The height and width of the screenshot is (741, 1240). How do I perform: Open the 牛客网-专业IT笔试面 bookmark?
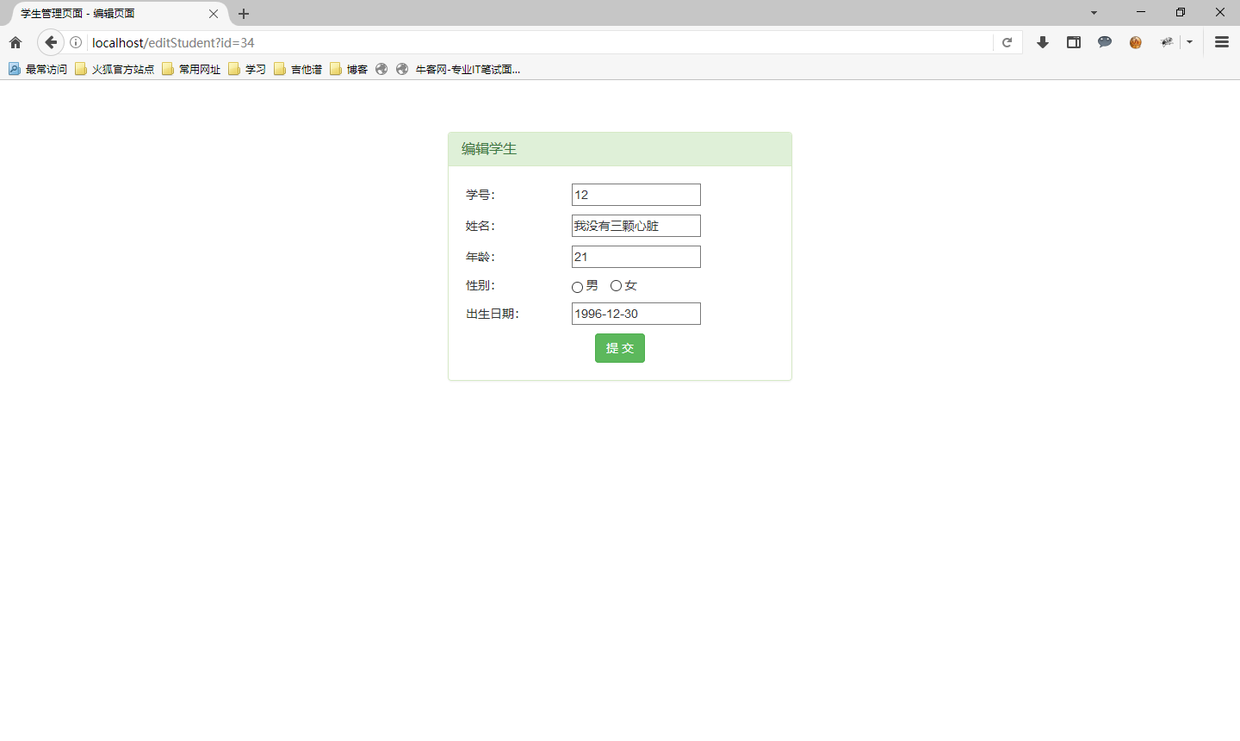coord(458,69)
